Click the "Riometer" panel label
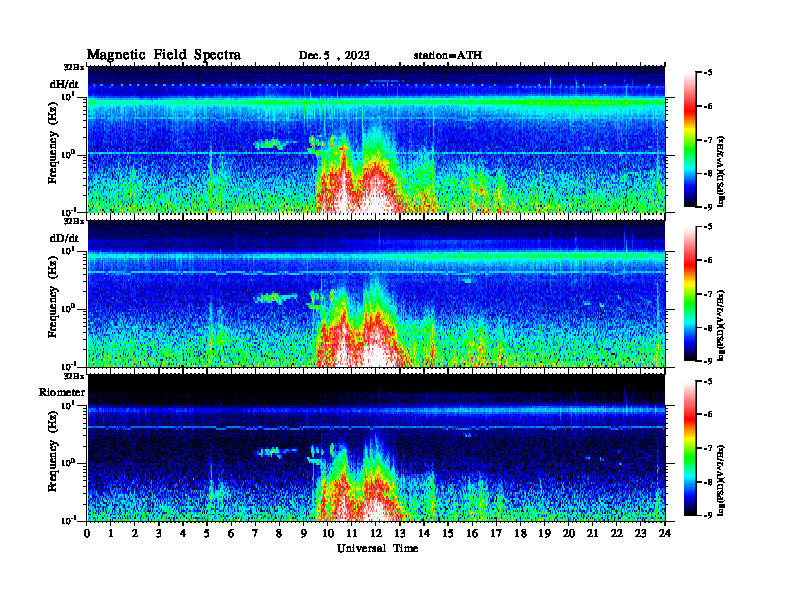 point(62,392)
